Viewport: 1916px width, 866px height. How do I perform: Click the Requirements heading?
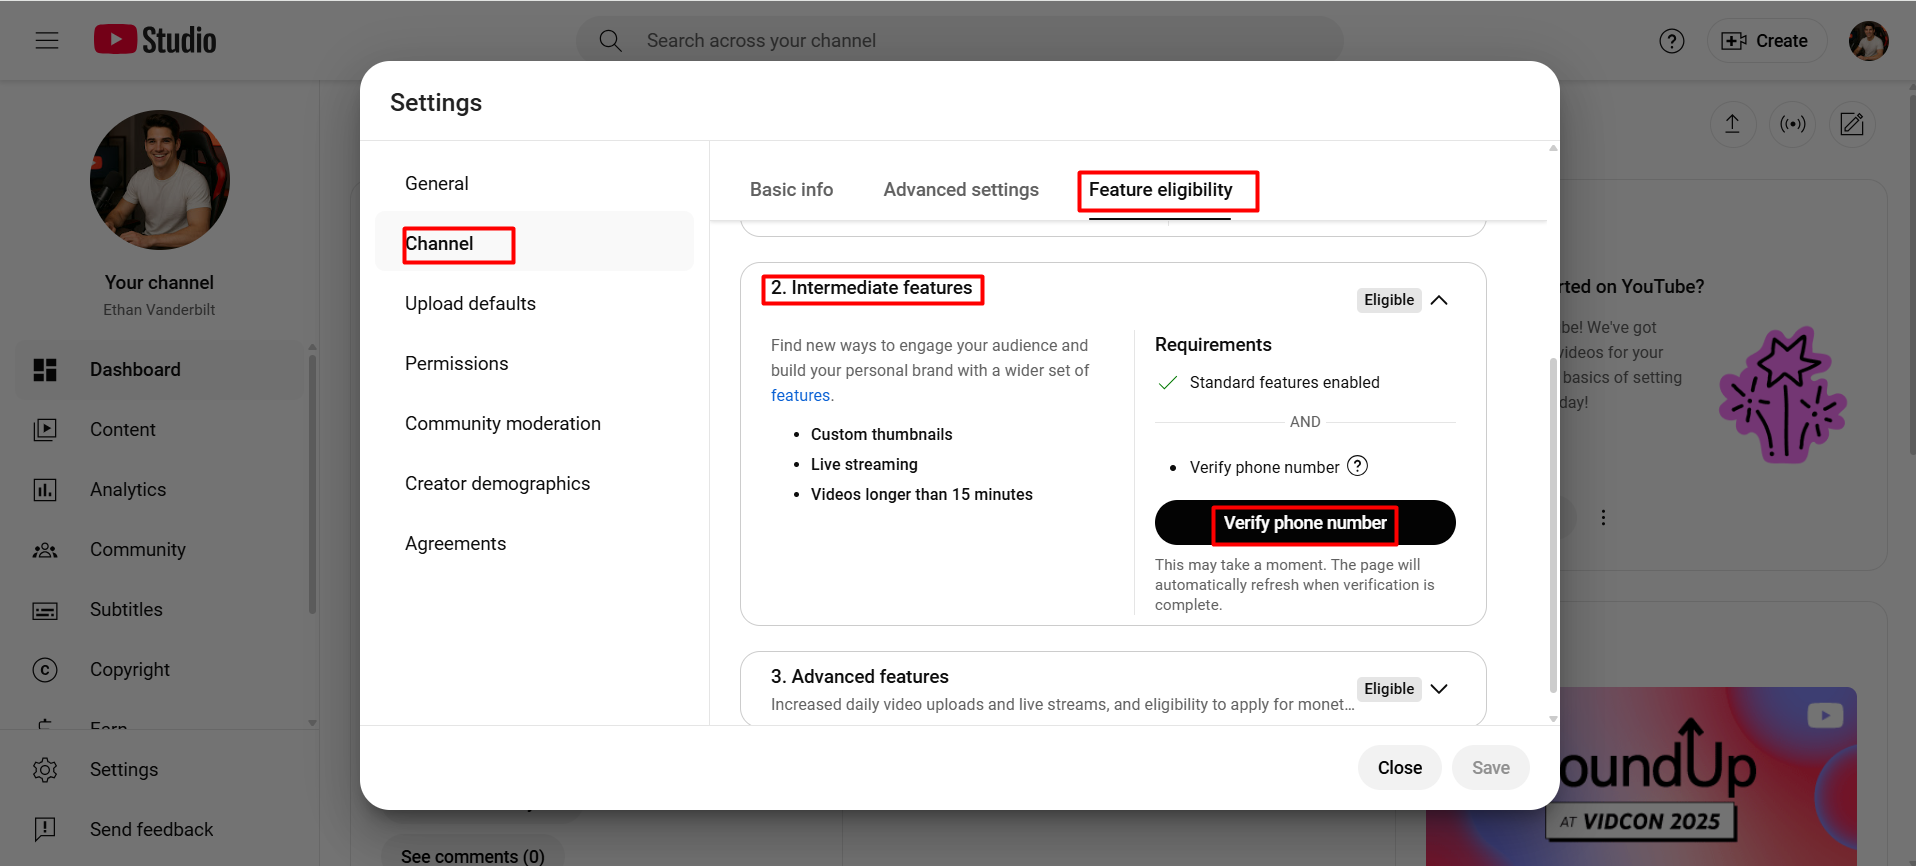point(1213,345)
